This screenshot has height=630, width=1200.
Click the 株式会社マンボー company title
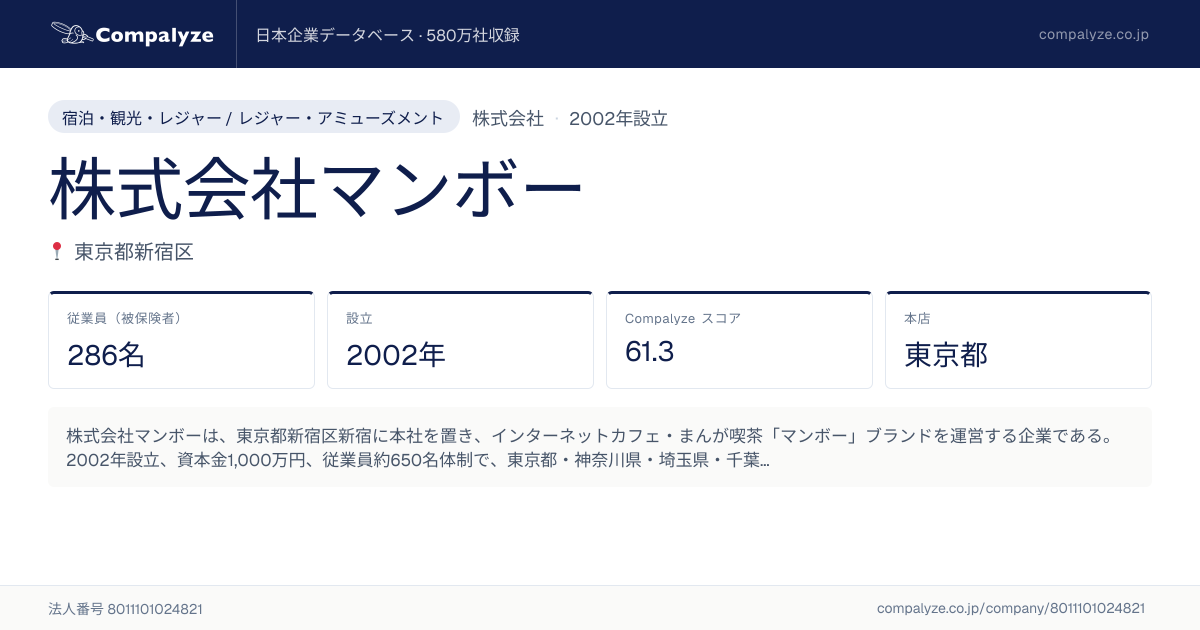coord(316,187)
